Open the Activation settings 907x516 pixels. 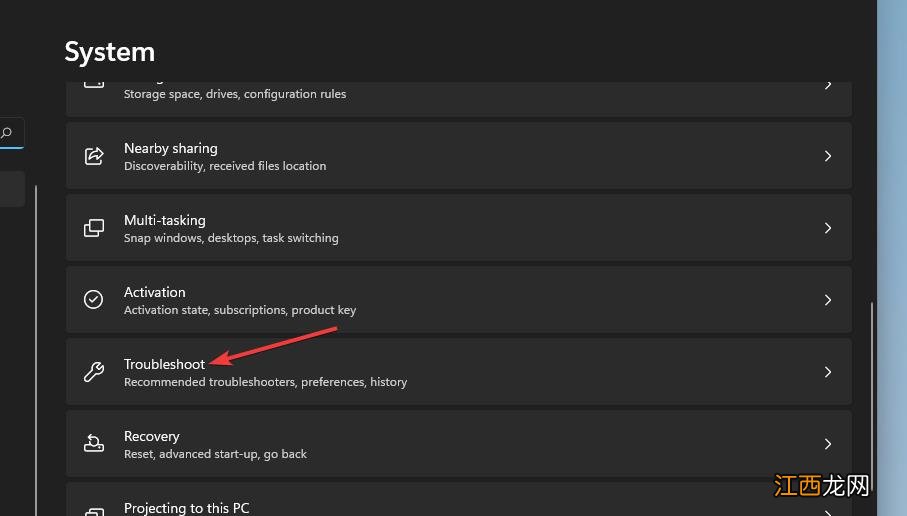(459, 300)
